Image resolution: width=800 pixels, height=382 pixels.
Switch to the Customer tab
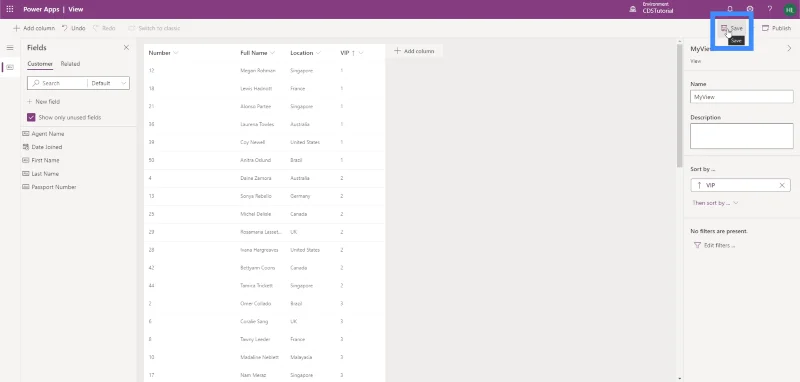40,64
